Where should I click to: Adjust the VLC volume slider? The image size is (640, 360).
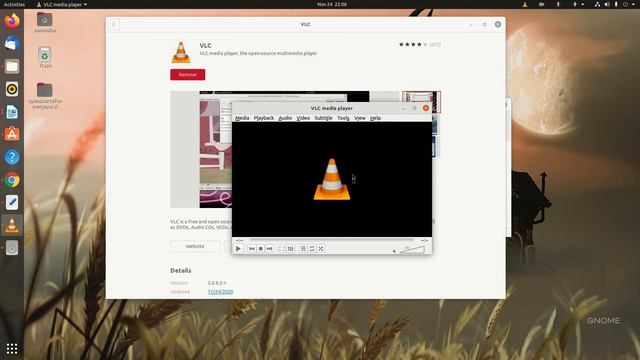412,250
